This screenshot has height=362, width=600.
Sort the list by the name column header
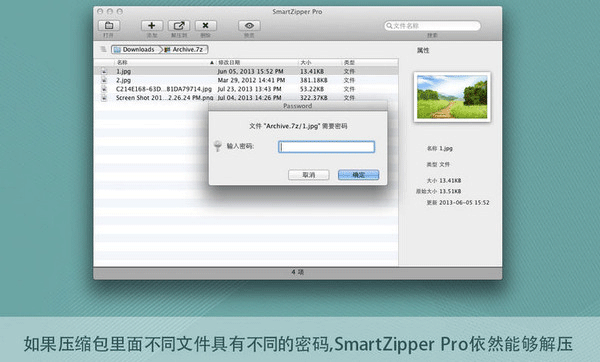pyautogui.click(x=165, y=62)
